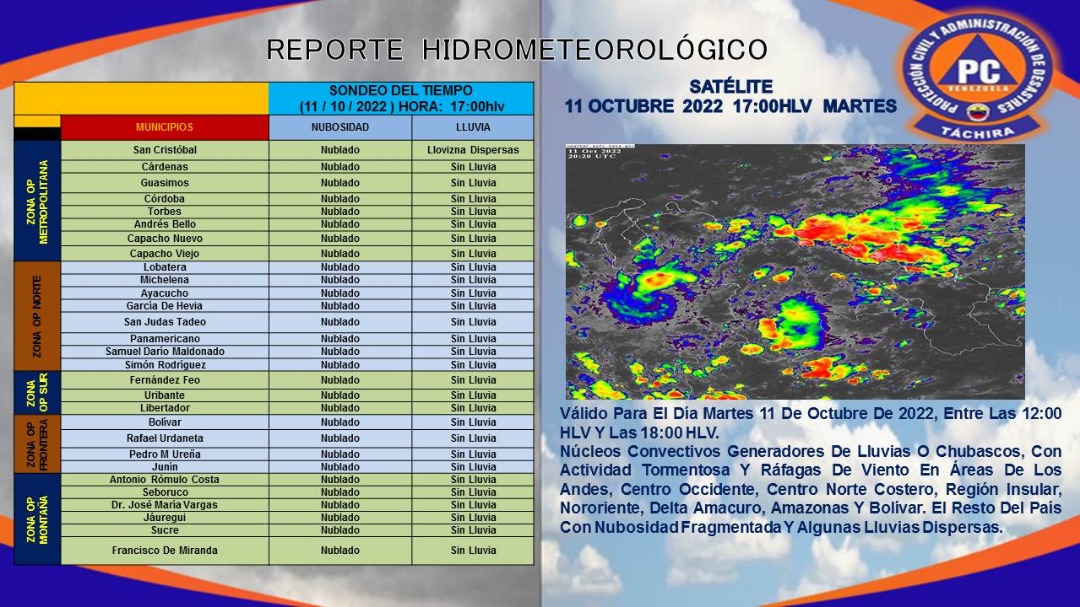Image resolution: width=1080 pixels, height=607 pixels.
Task: Click the 'Samuel Darío Maldonado' cell
Action: coord(165,351)
